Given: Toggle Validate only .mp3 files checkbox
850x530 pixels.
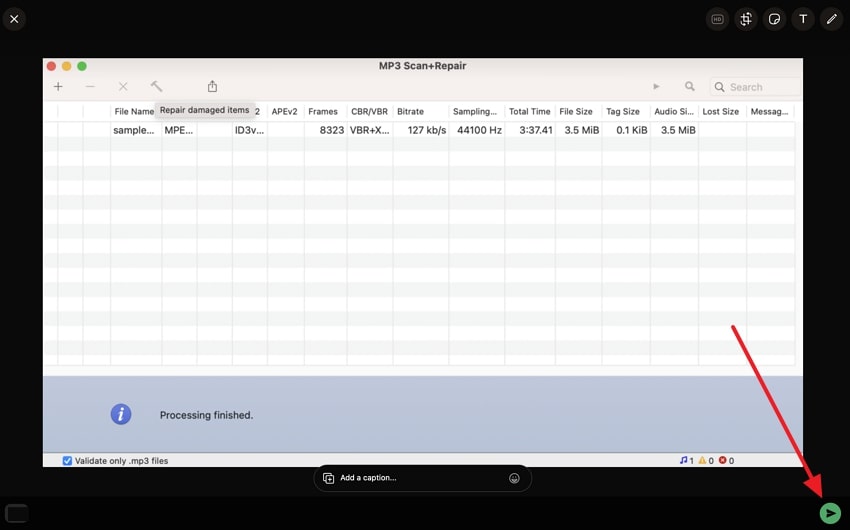Looking at the screenshot, I should coord(68,461).
